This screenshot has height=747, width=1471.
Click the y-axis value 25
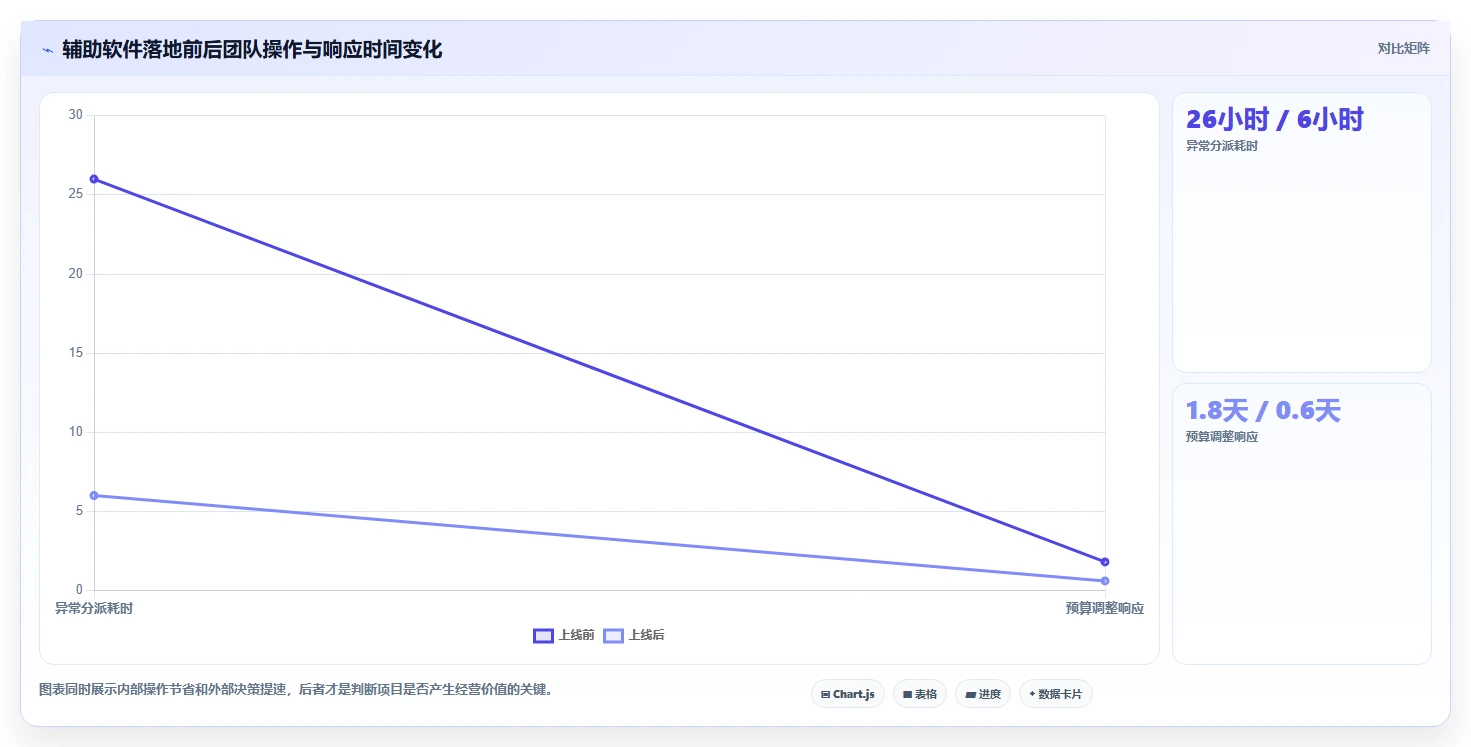click(x=76, y=194)
